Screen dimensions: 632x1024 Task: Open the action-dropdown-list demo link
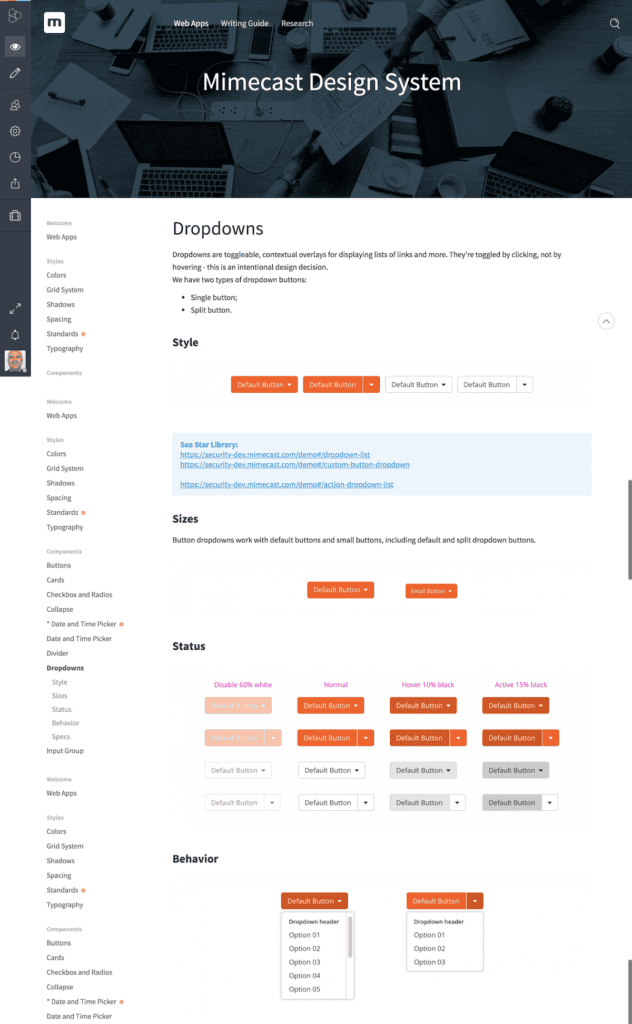[x=287, y=485]
